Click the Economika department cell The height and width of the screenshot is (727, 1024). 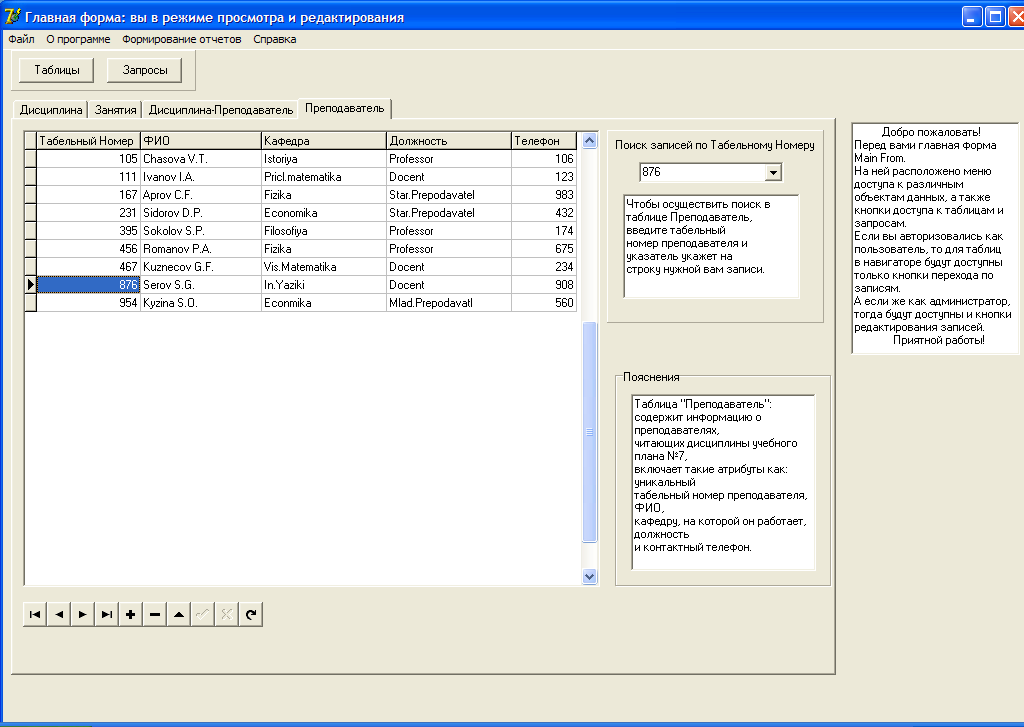[324, 213]
